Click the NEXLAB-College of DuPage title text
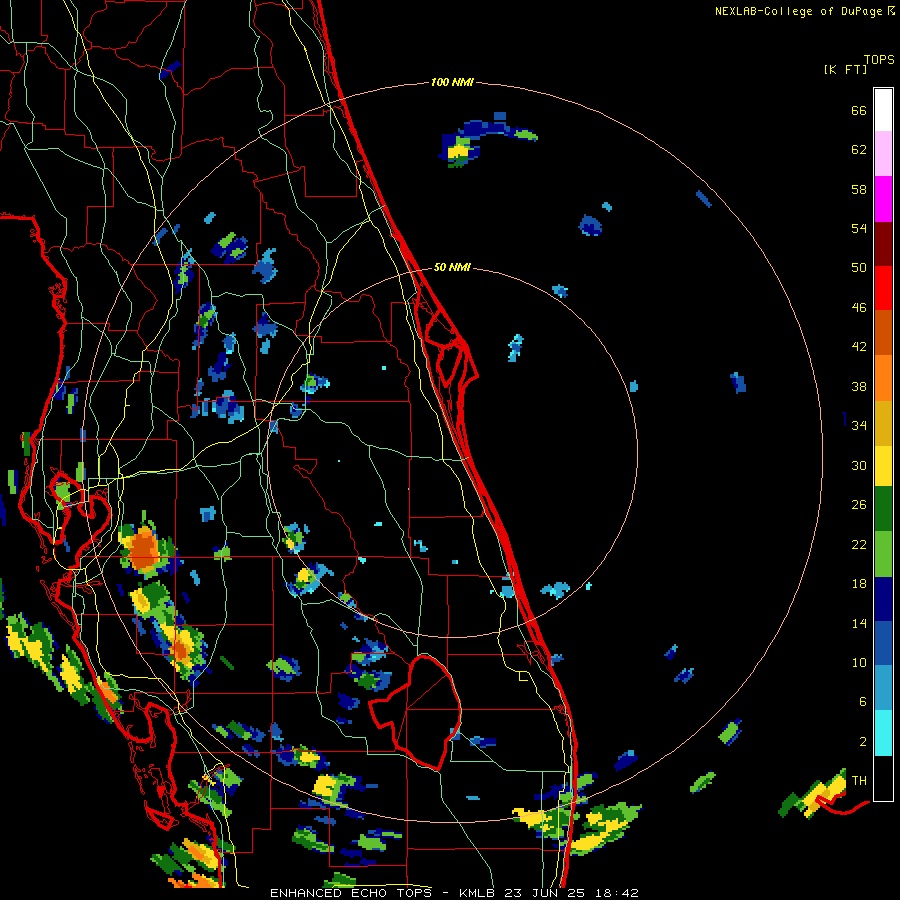Screen dimensions: 900x900 [x=798, y=11]
